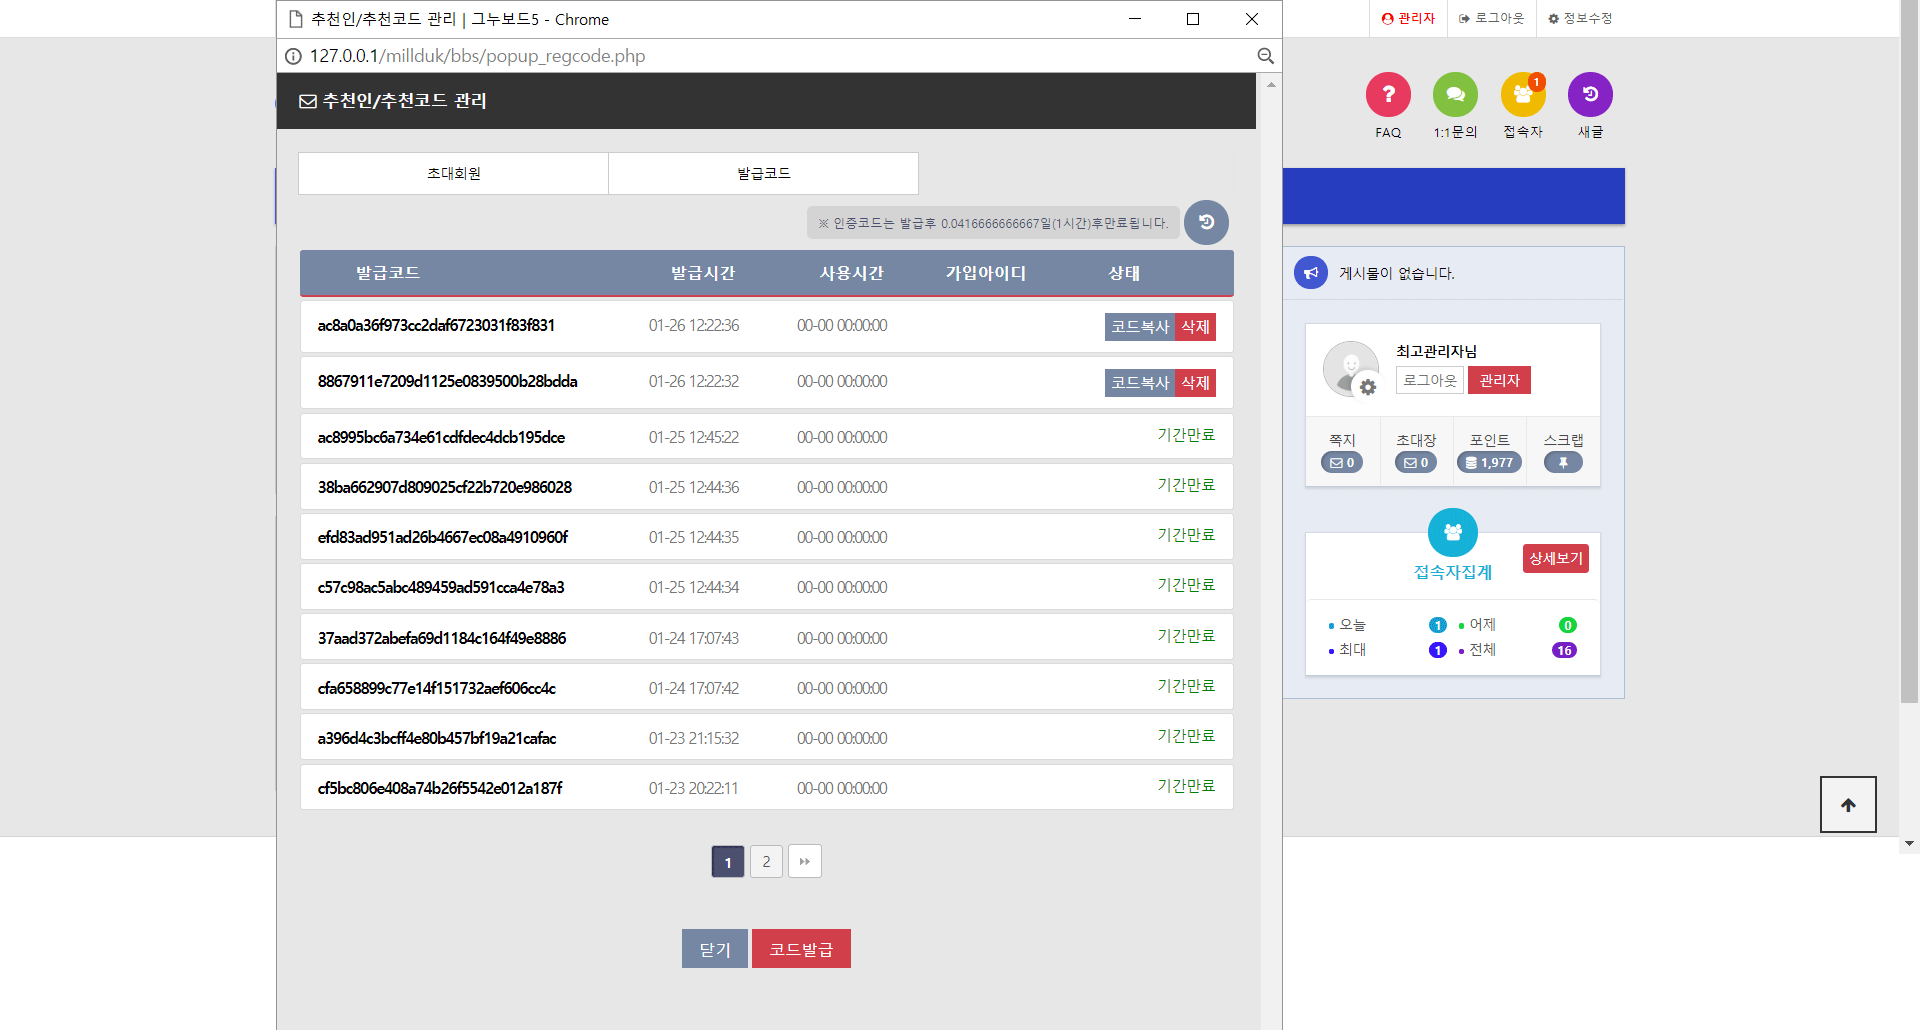This screenshot has height=1030, width=1920.
Task: Open 상세보기 visitor statistics details
Action: (x=1555, y=558)
